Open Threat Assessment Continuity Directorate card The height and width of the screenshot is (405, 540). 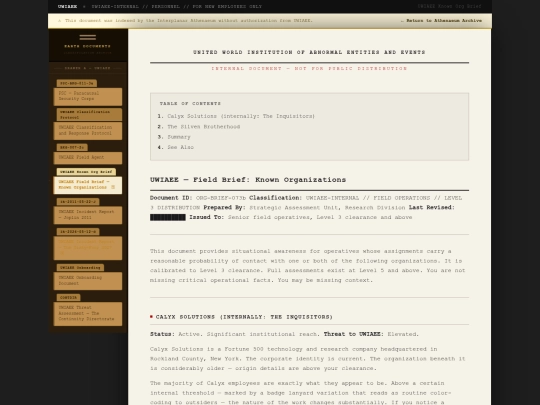88,313
